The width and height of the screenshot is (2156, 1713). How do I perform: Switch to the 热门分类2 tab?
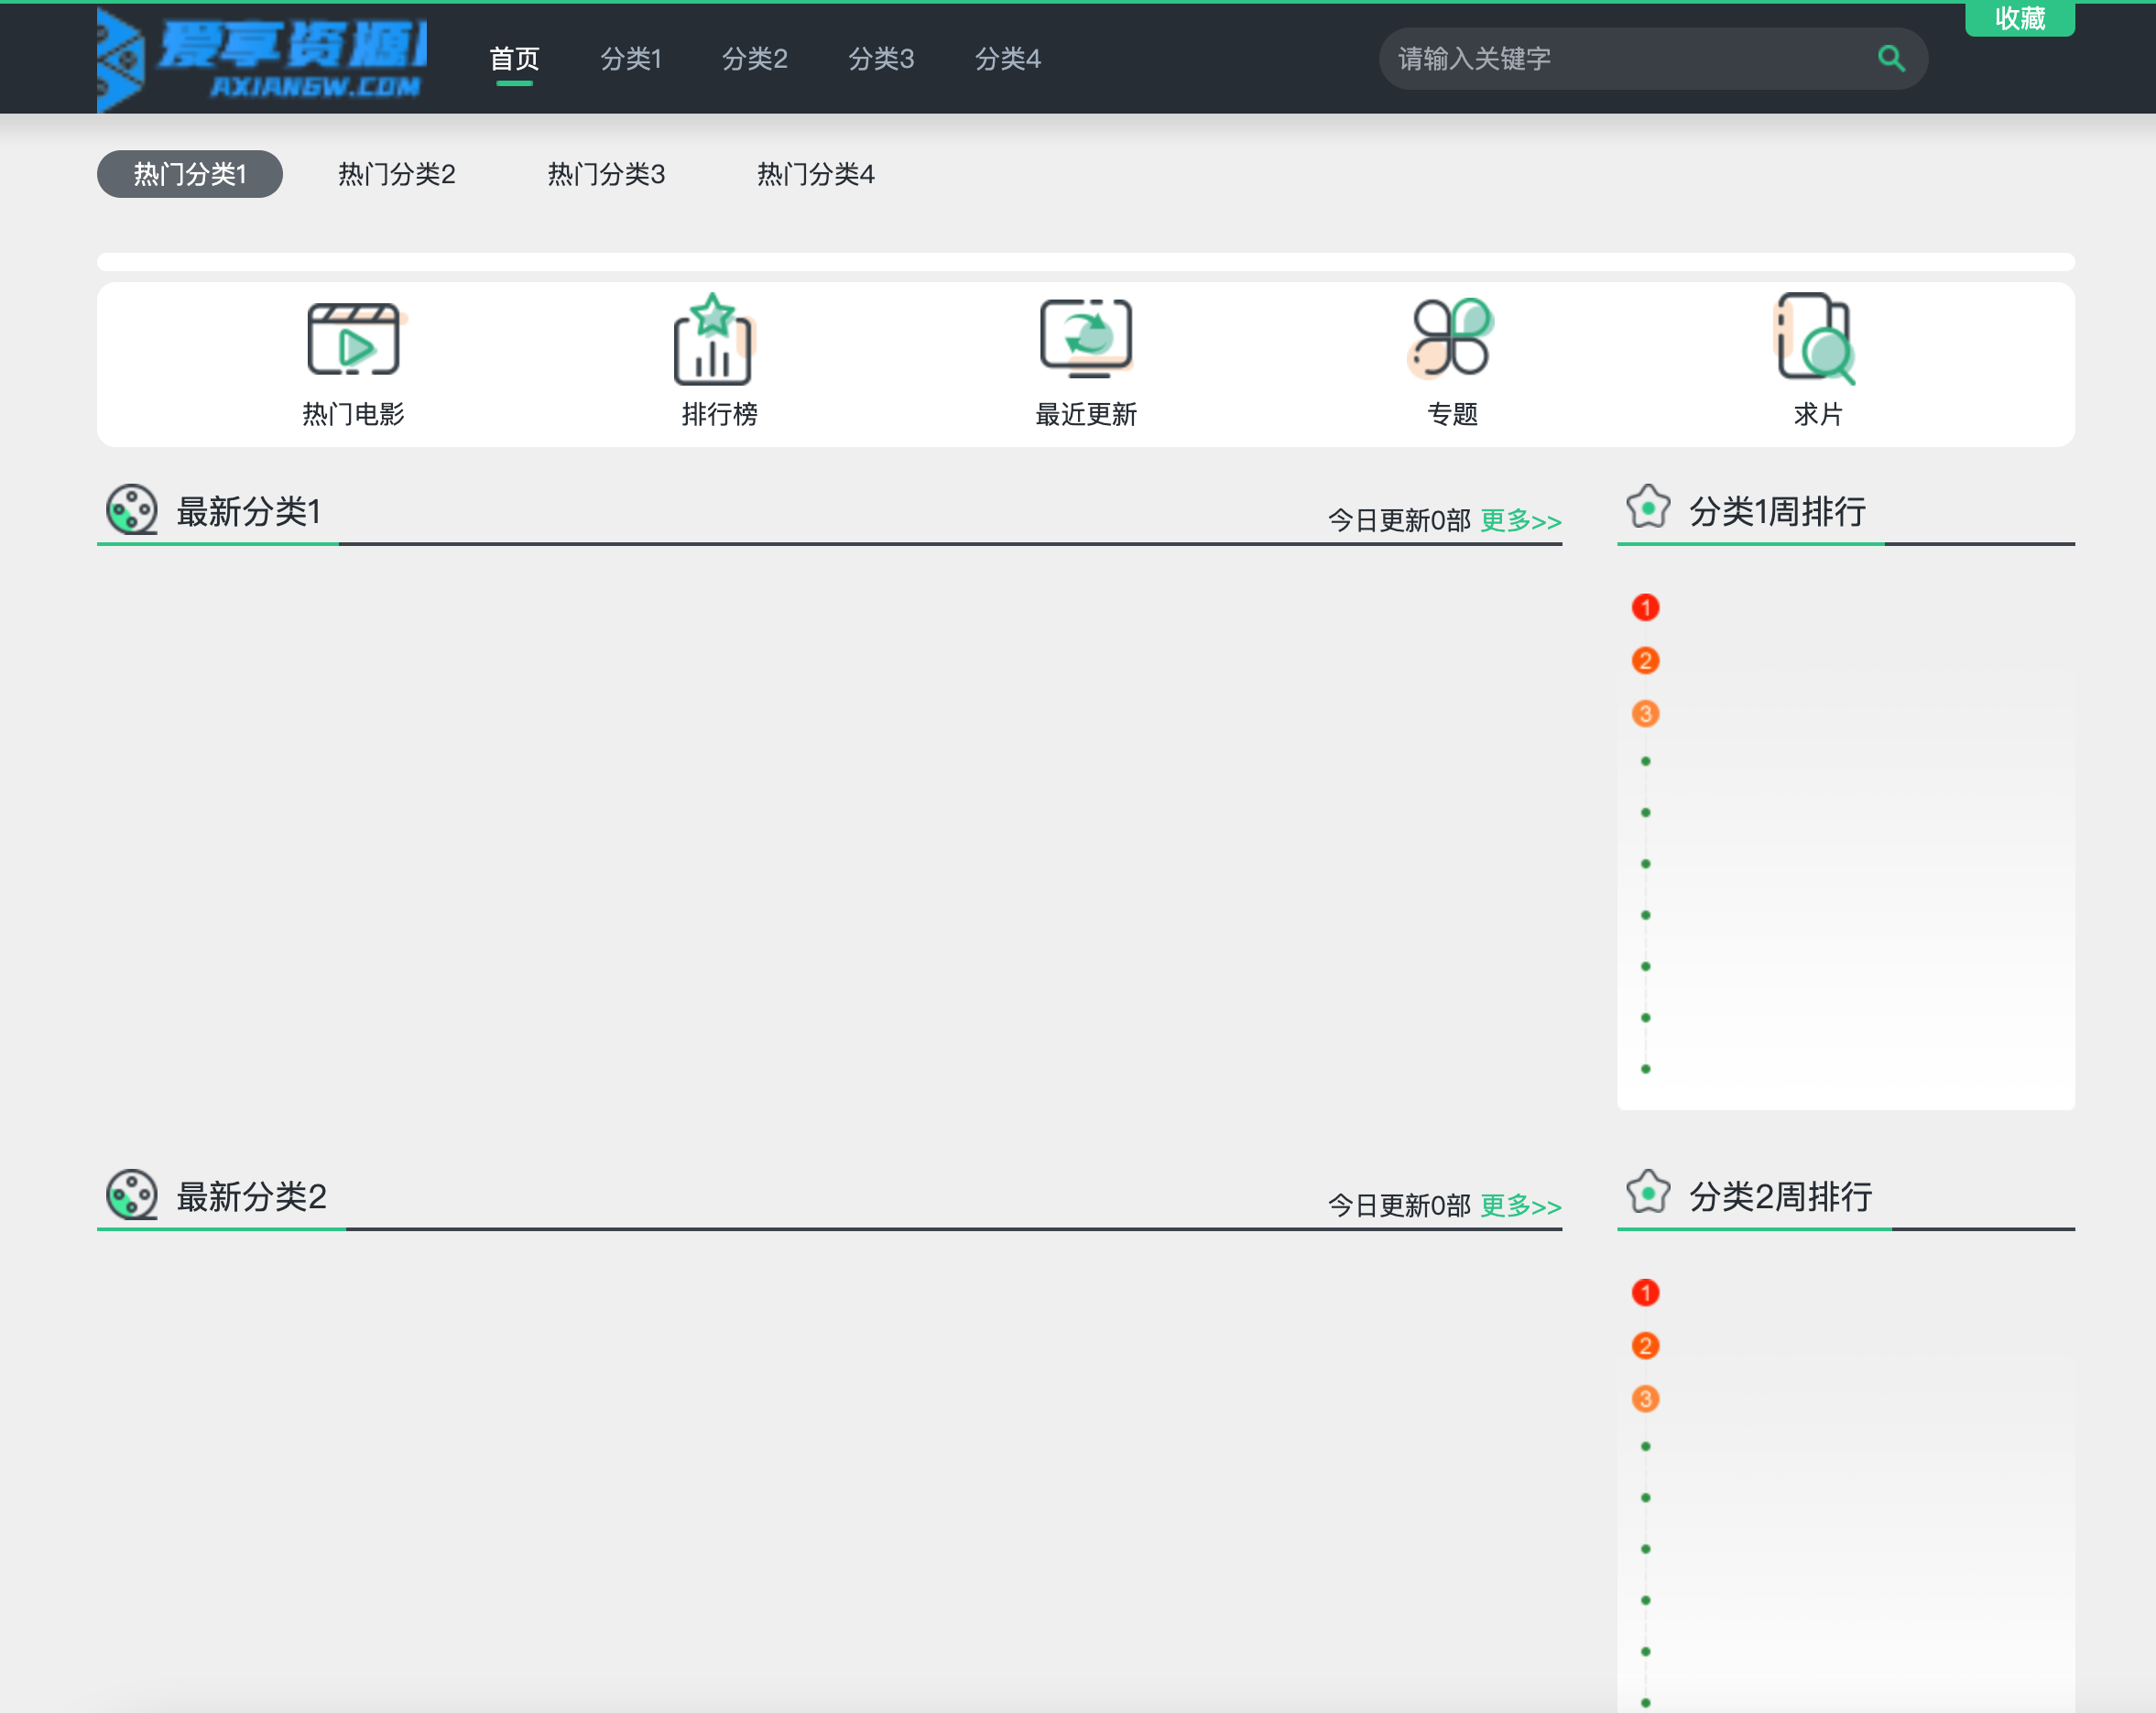397,174
